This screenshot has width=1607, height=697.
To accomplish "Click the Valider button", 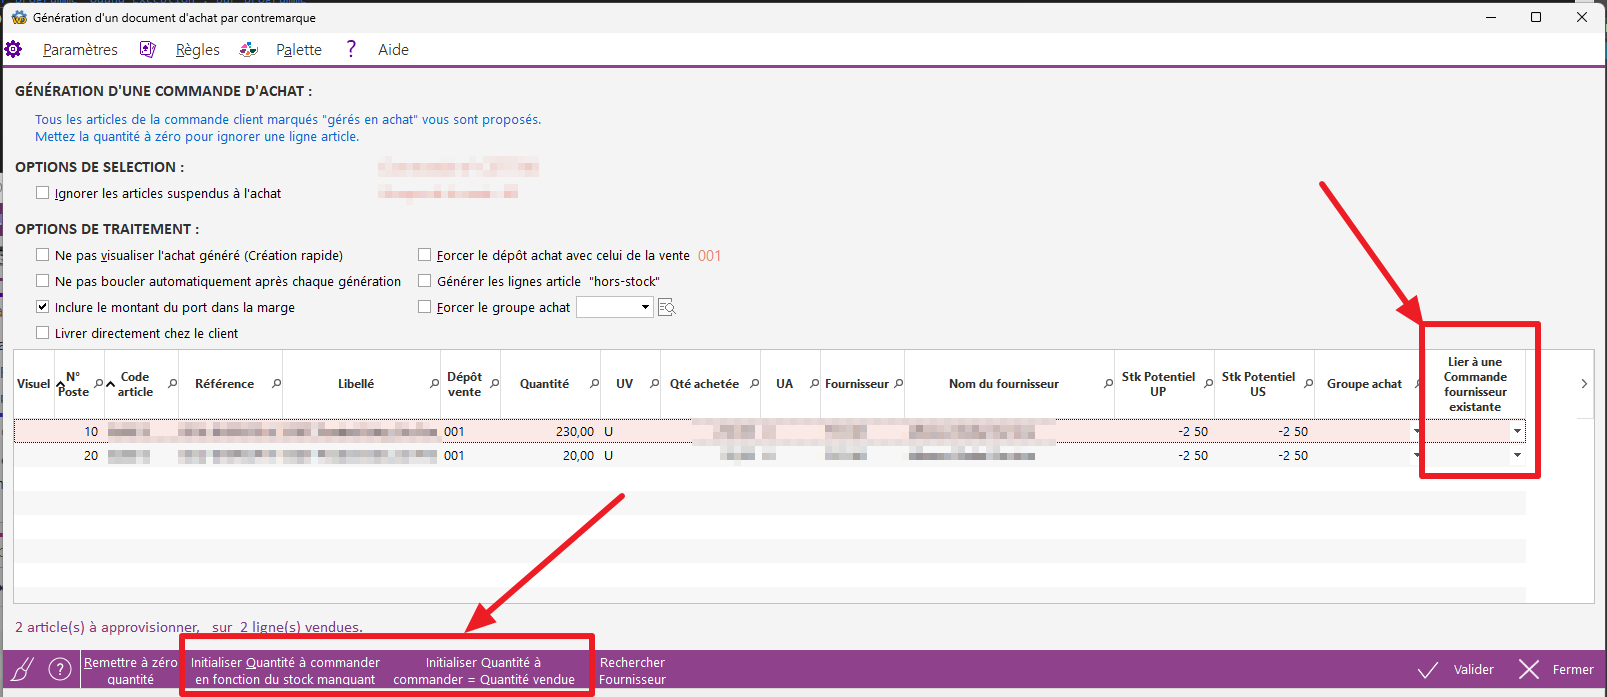I will (x=1457, y=669).
